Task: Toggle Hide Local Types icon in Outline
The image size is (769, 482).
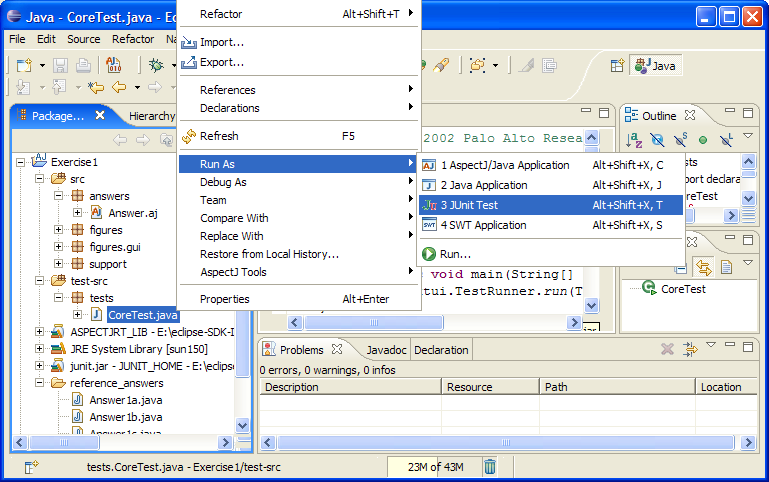Action: click(726, 140)
